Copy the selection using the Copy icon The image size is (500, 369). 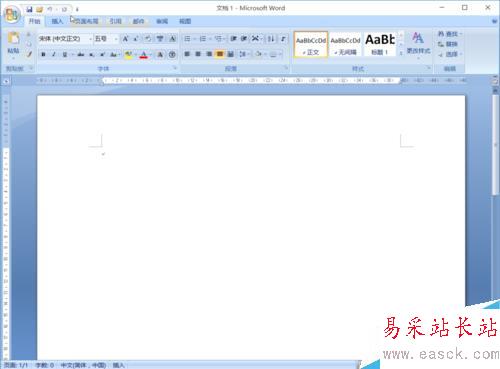29,44
